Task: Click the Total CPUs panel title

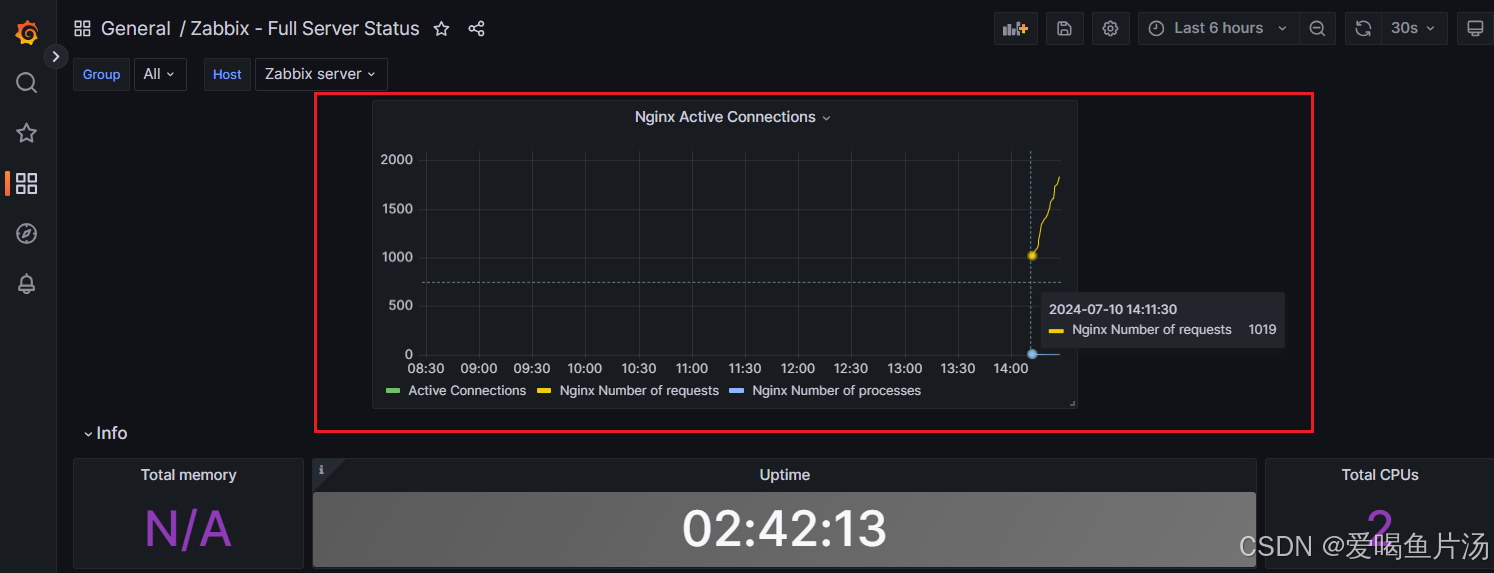Action: 1380,475
